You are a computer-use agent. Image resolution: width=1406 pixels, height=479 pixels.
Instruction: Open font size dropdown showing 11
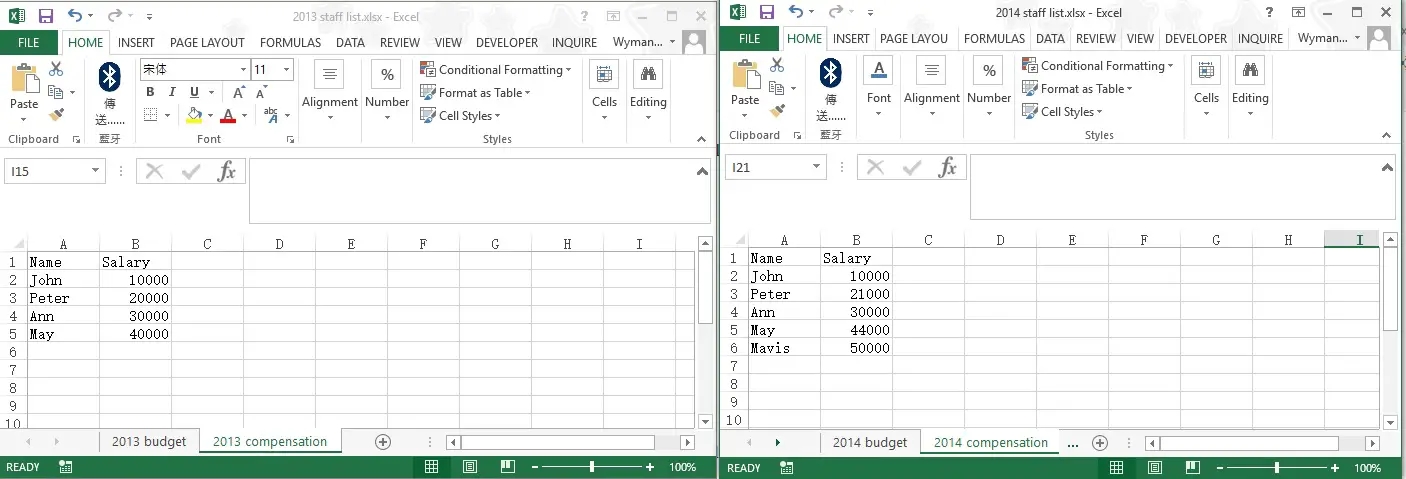[286, 70]
